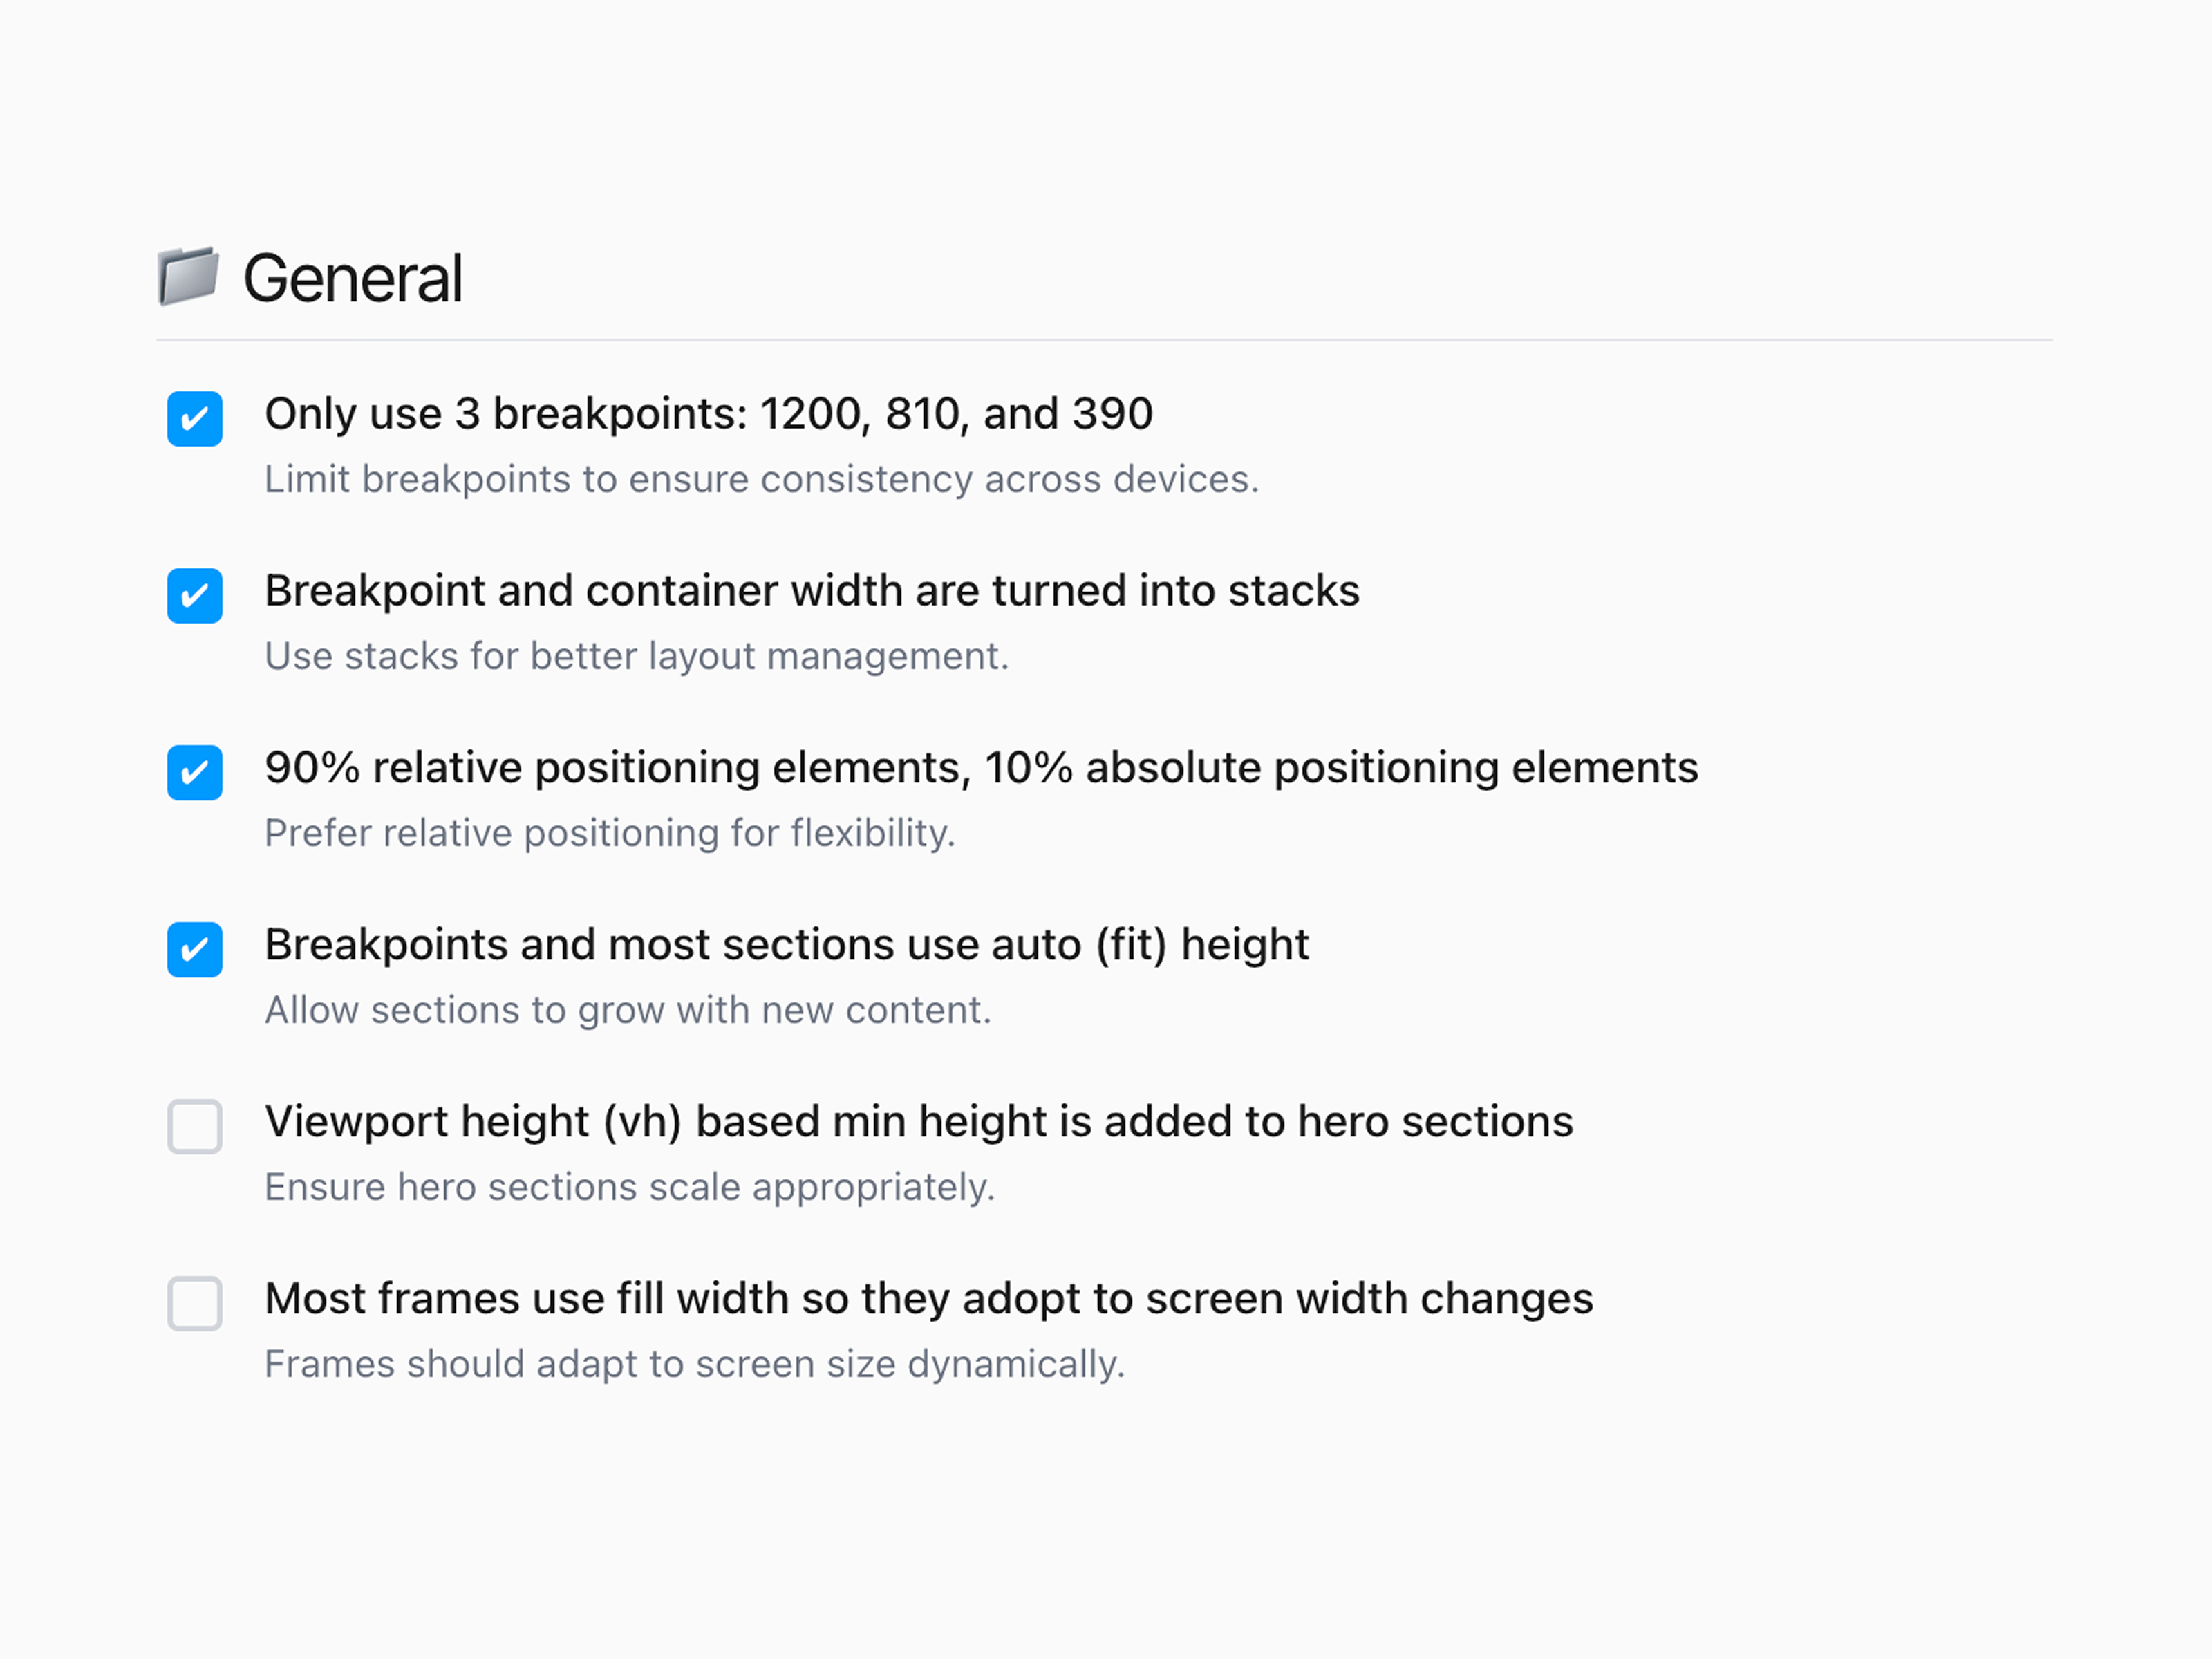Uncheck the 3 breakpoints checkbox
The height and width of the screenshot is (1659, 2212).
195,418
